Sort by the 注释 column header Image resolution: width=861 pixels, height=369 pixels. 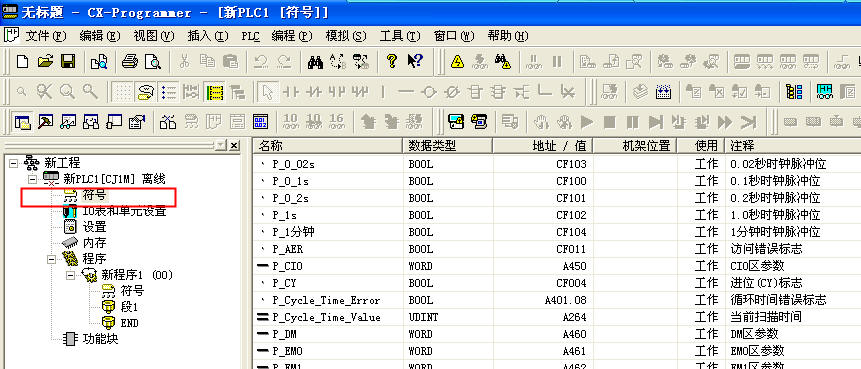tap(792, 146)
